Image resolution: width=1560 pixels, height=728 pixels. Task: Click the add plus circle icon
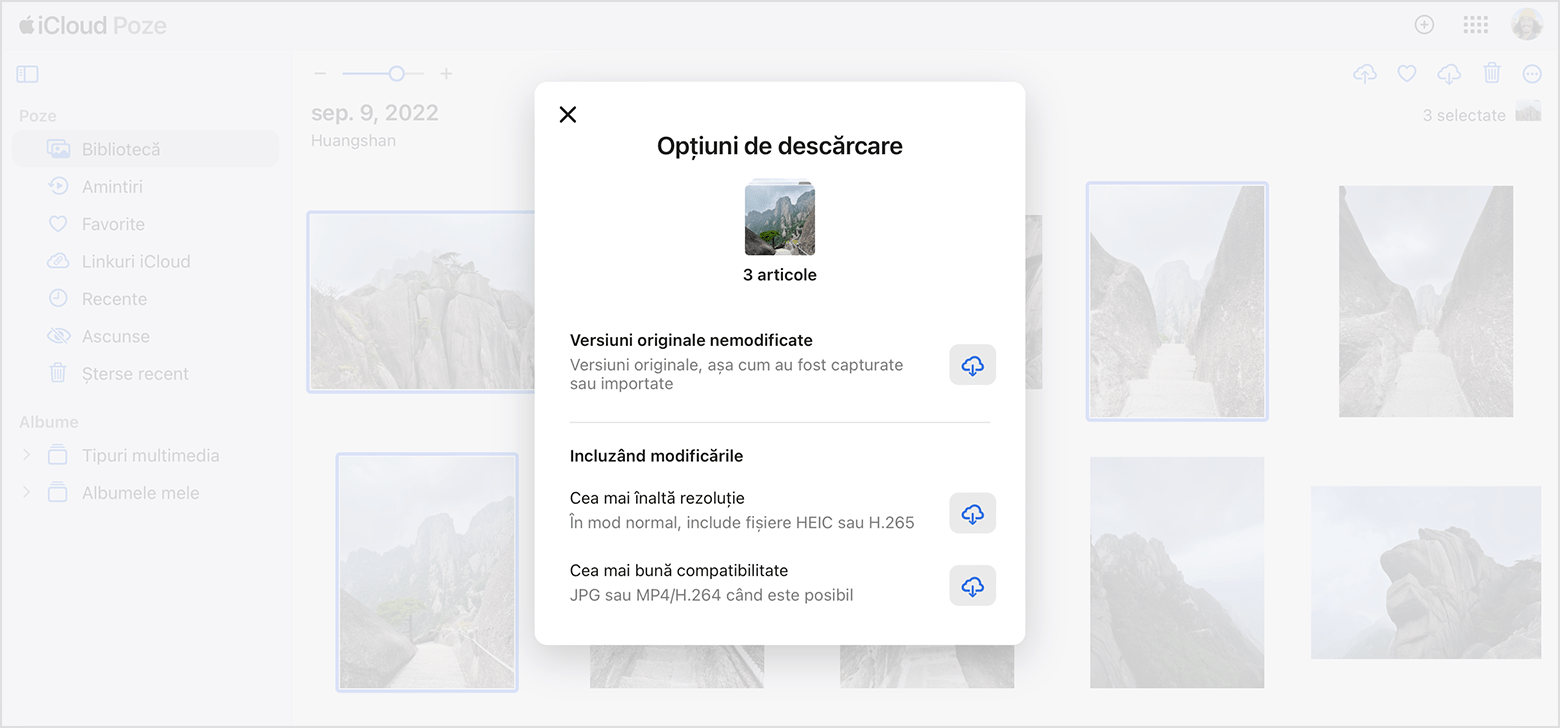[1424, 25]
